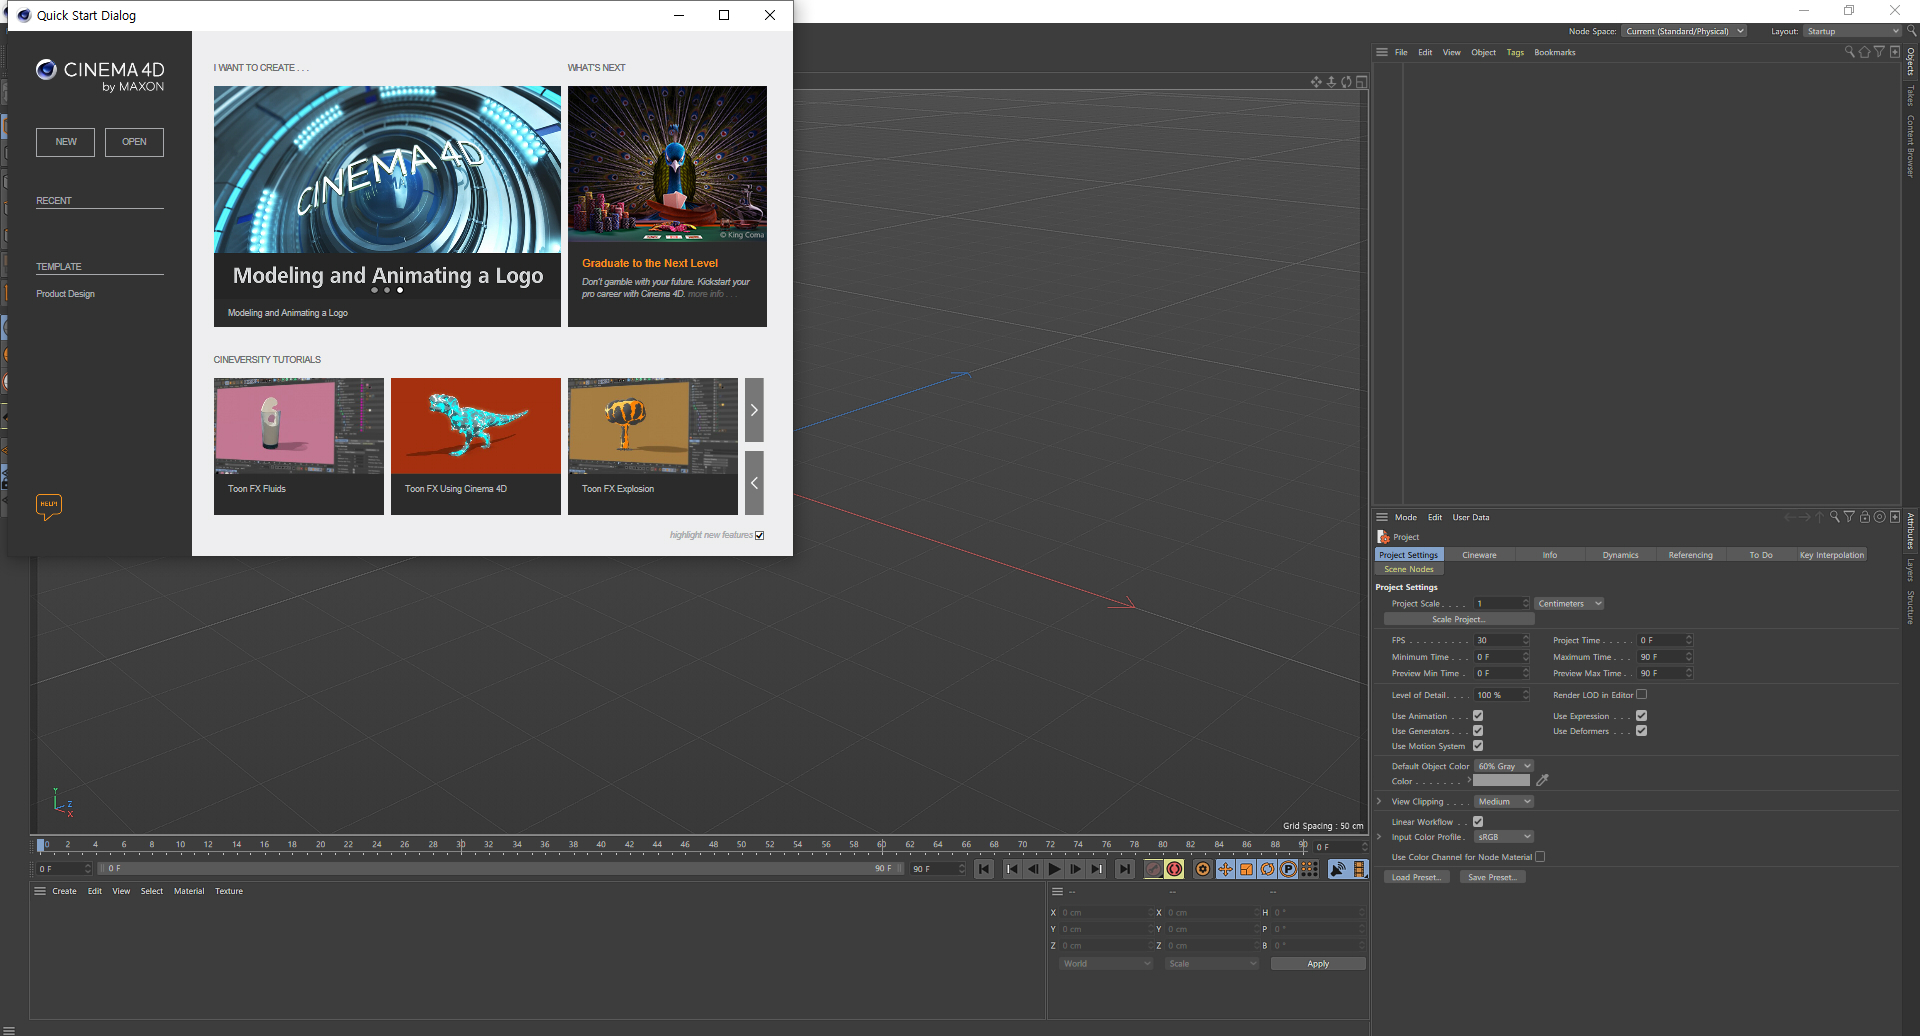Open the Default Object Color dropdown
The image size is (1920, 1036).
point(1504,766)
